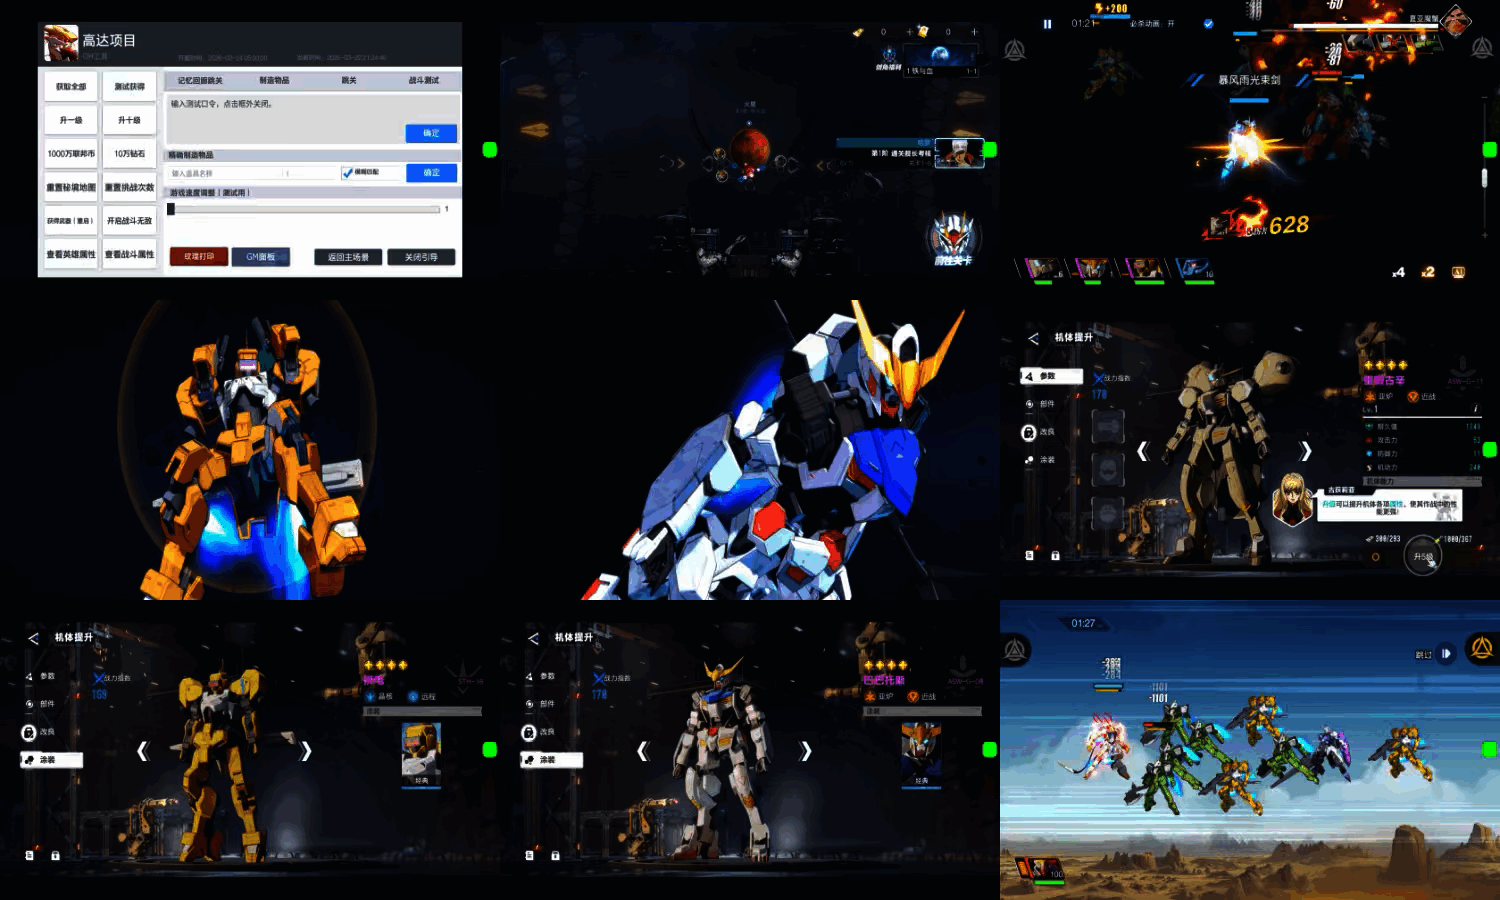Toggle the 模糊匹配 checkbox
This screenshot has width=1500, height=900.
click(347, 173)
